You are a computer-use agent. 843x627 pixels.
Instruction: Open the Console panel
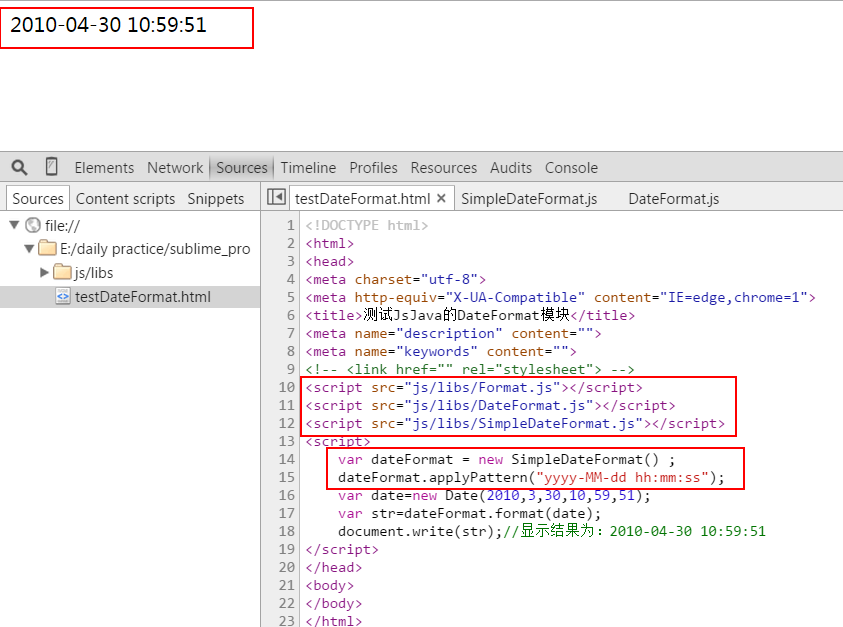(x=571, y=168)
